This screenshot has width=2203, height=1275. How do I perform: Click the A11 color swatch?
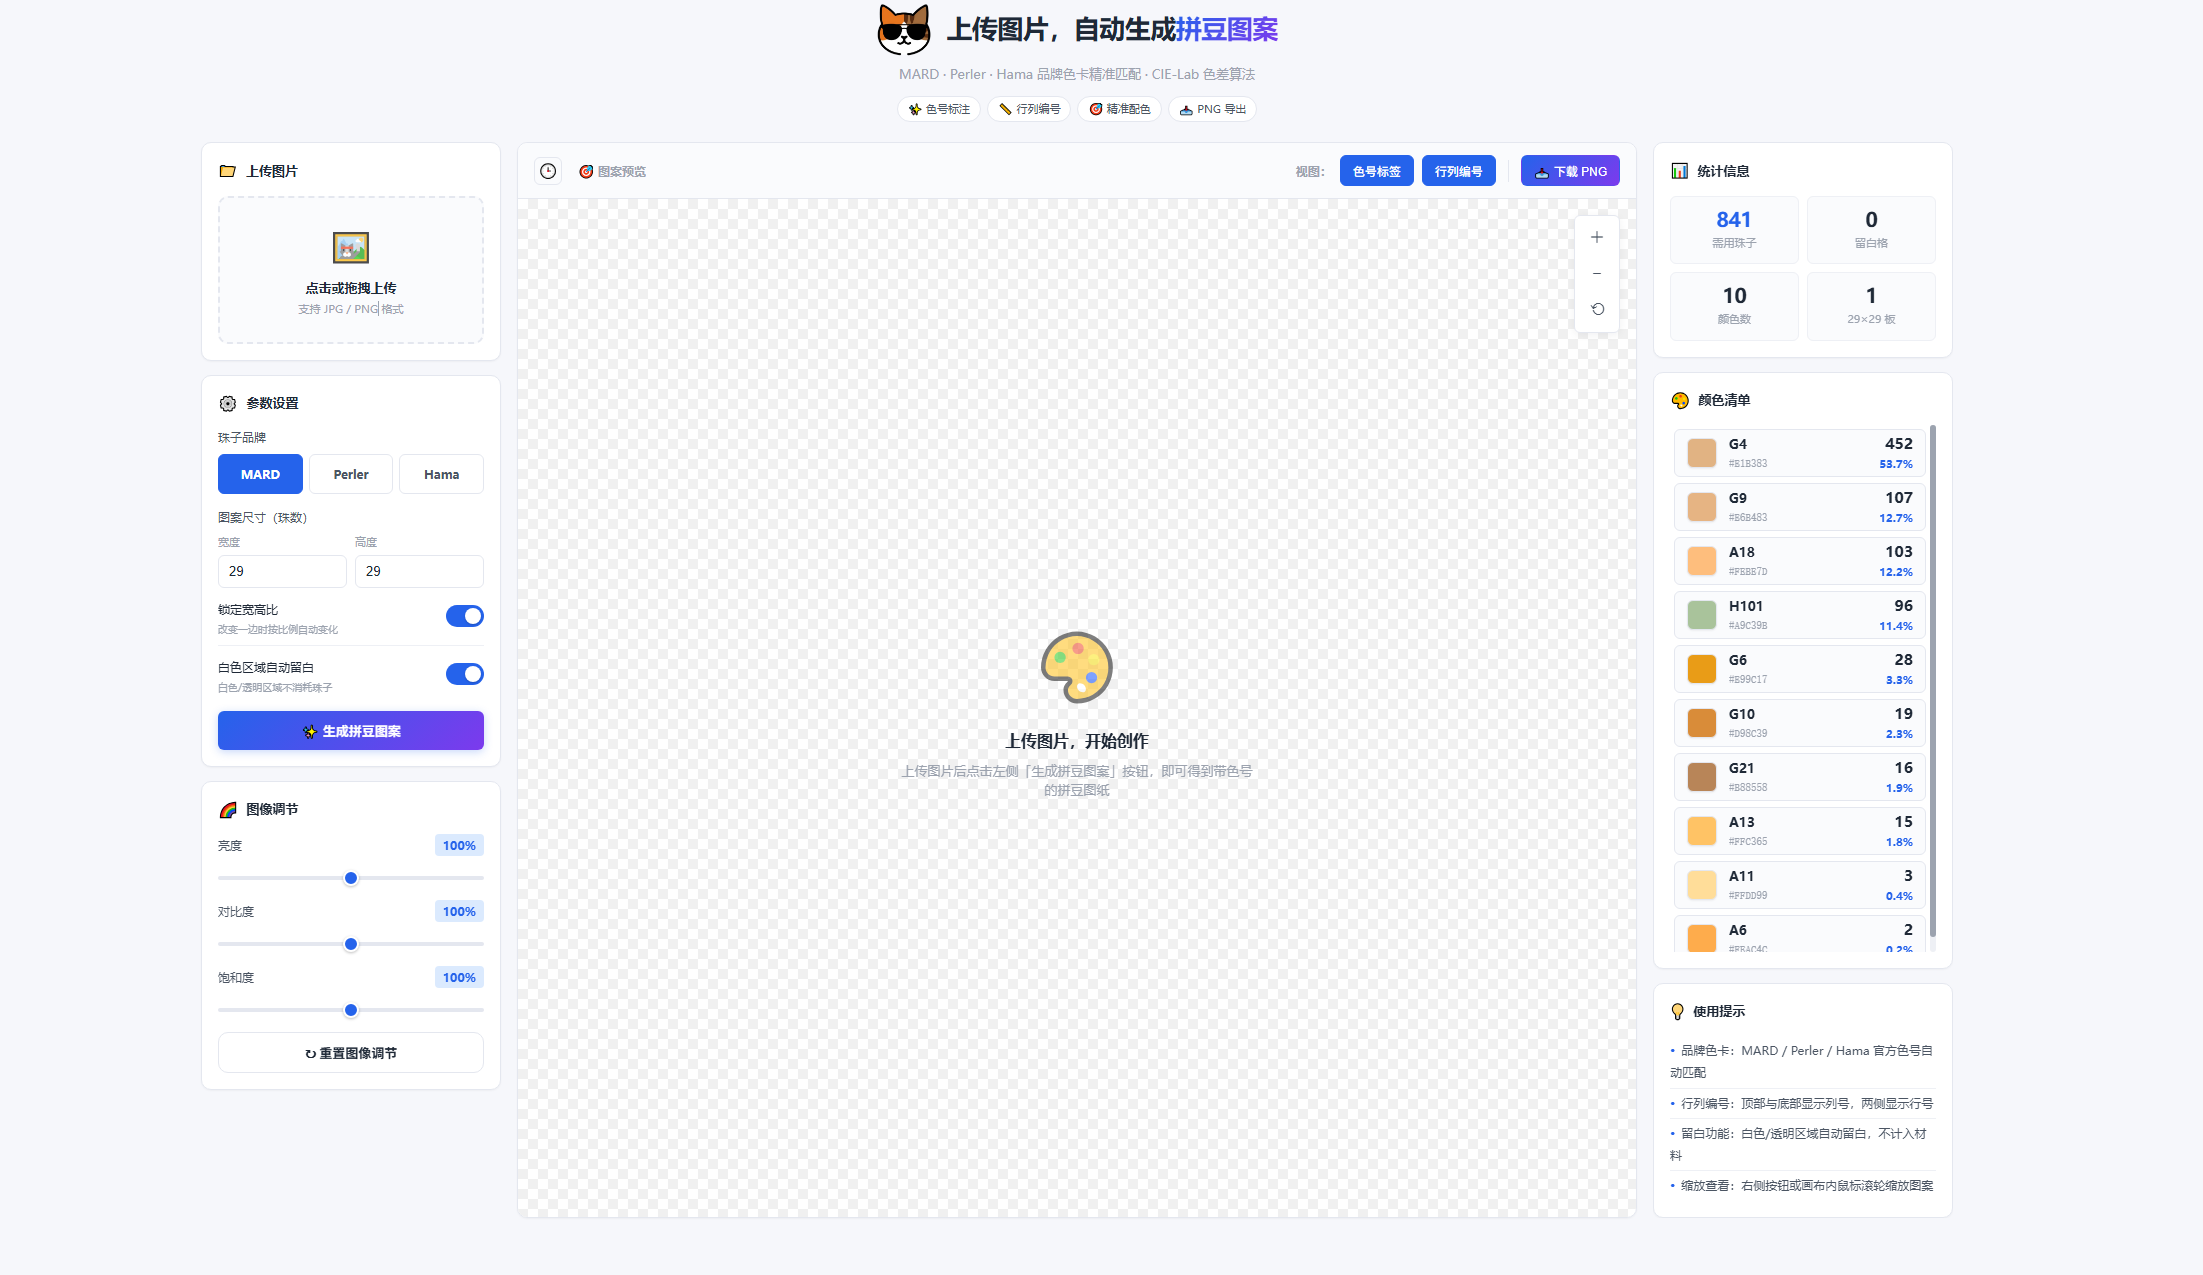[1702, 885]
